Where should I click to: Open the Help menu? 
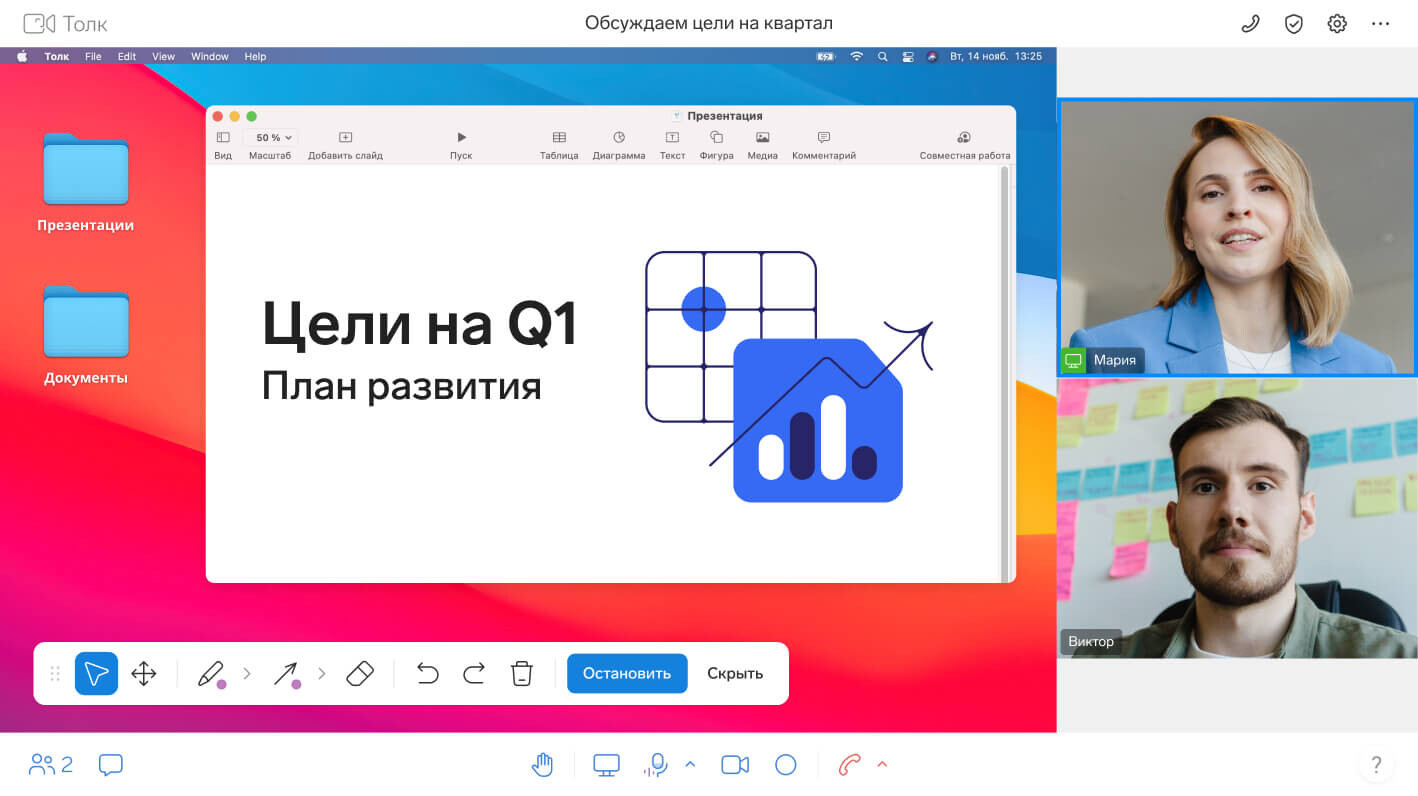pyautogui.click(x=255, y=57)
